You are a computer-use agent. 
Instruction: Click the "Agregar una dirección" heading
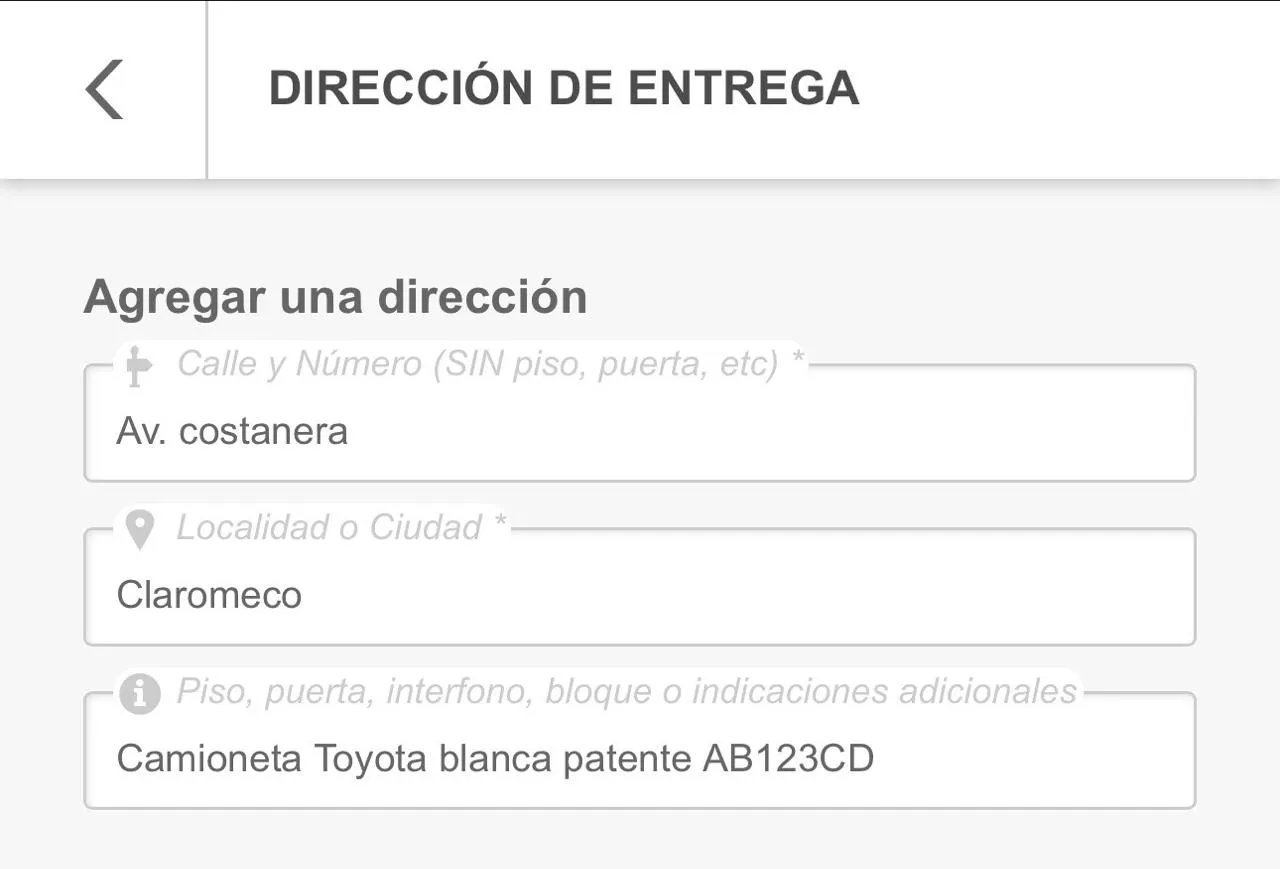tap(335, 297)
